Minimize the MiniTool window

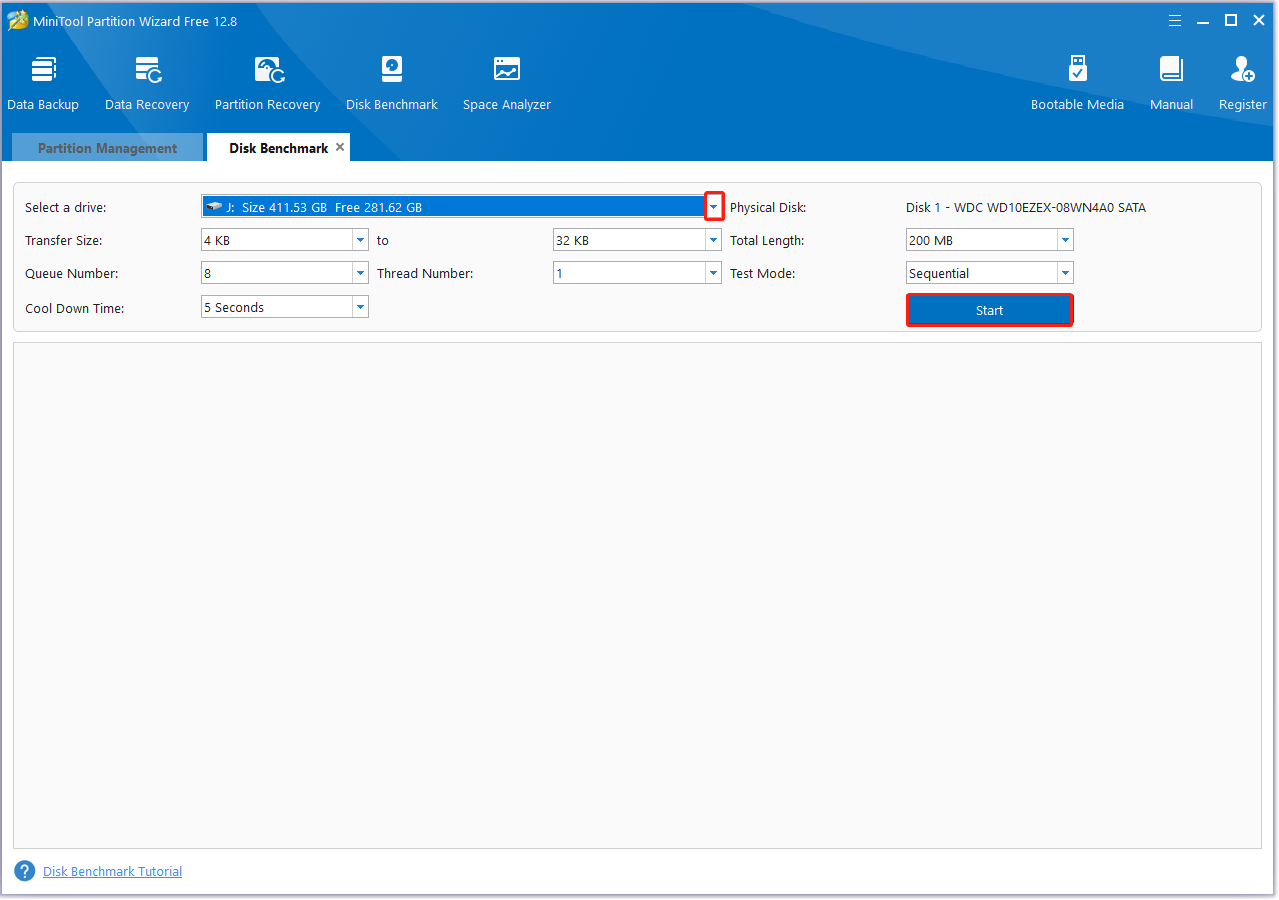pyautogui.click(x=1203, y=20)
